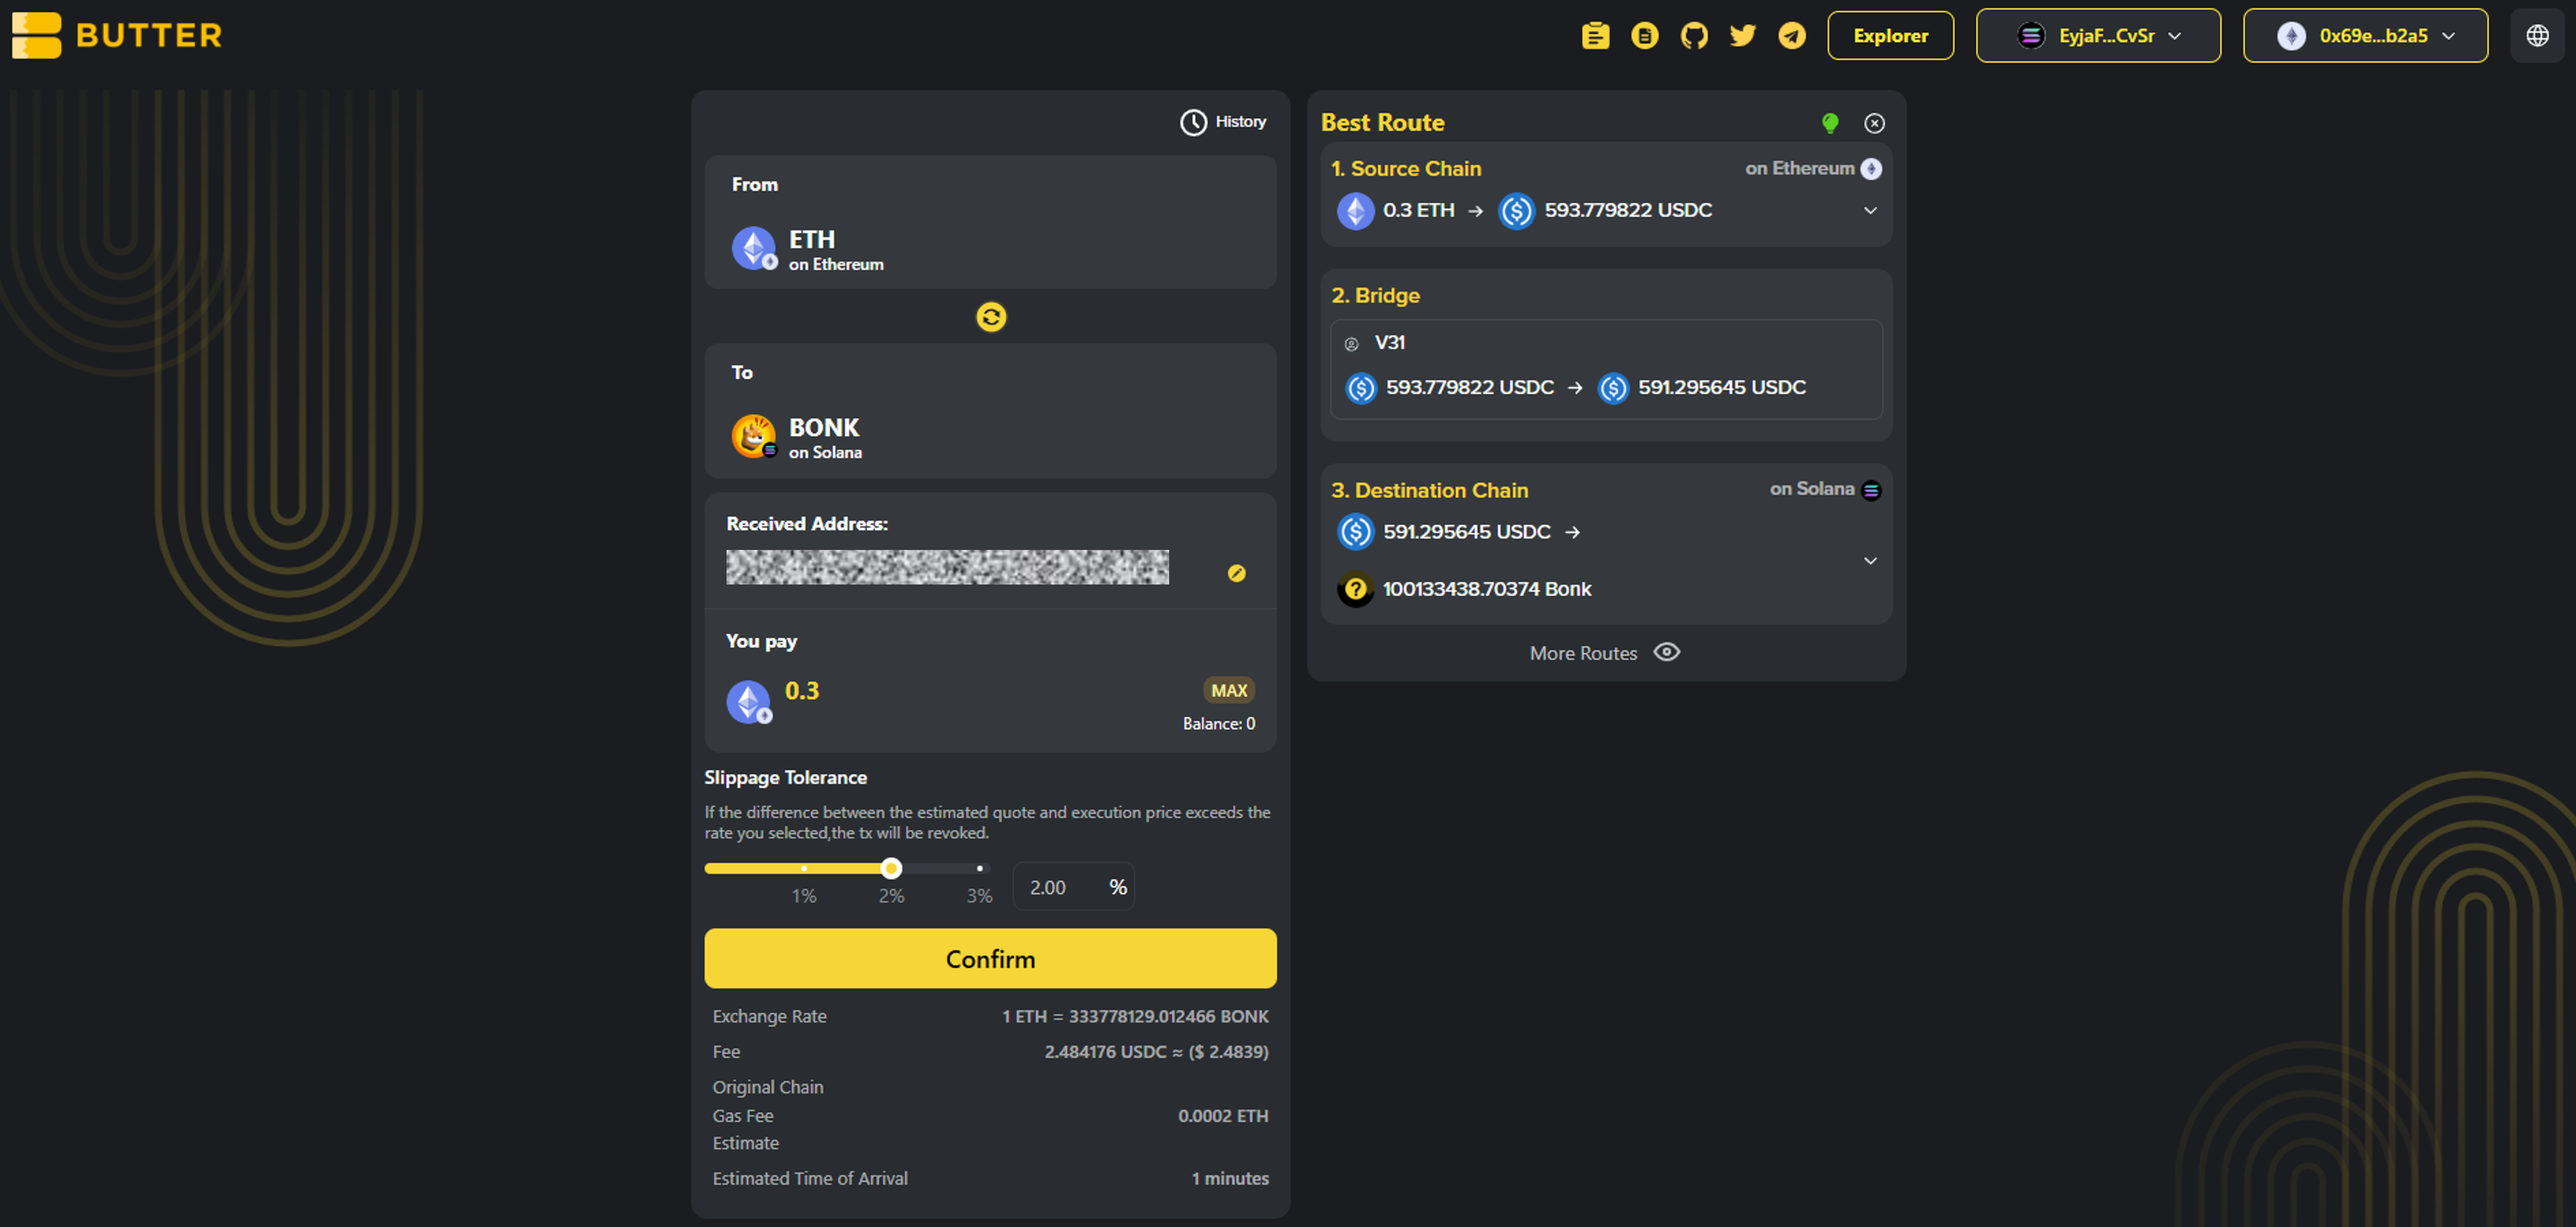Click the V31 bridge icon
This screenshot has width=2576, height=1227.
(1351, 344)
